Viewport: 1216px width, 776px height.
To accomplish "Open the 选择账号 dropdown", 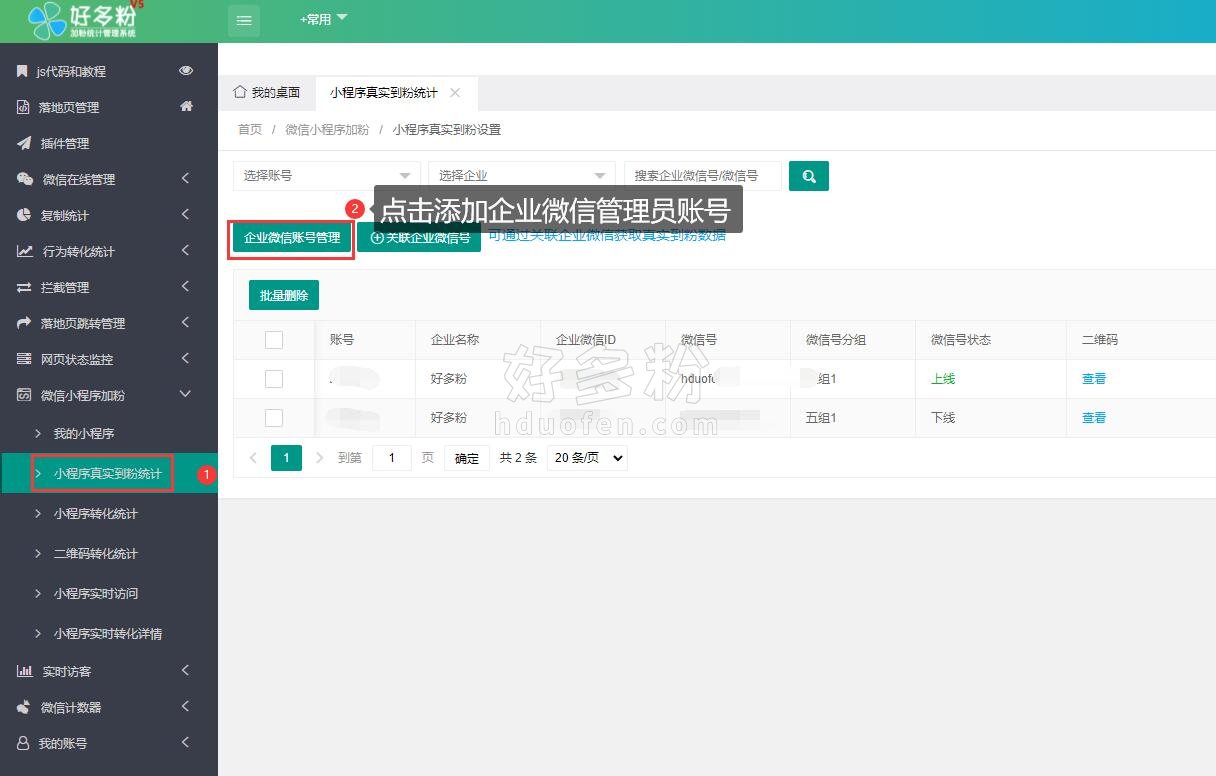I will point(326,176).
